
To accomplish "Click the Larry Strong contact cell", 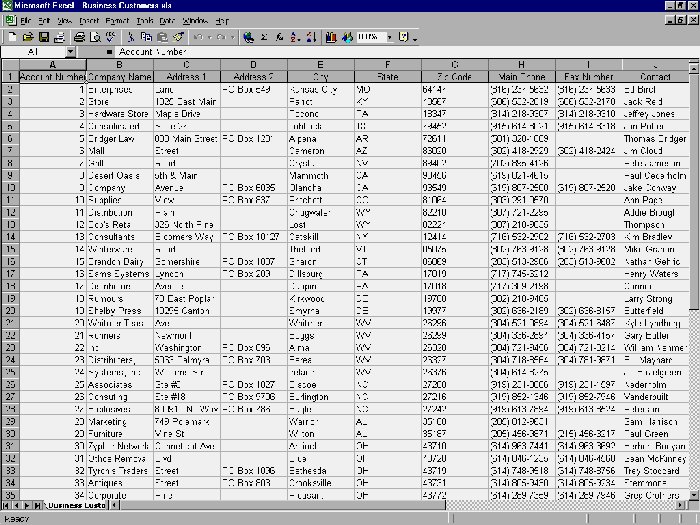I will [x=655, y=299].
